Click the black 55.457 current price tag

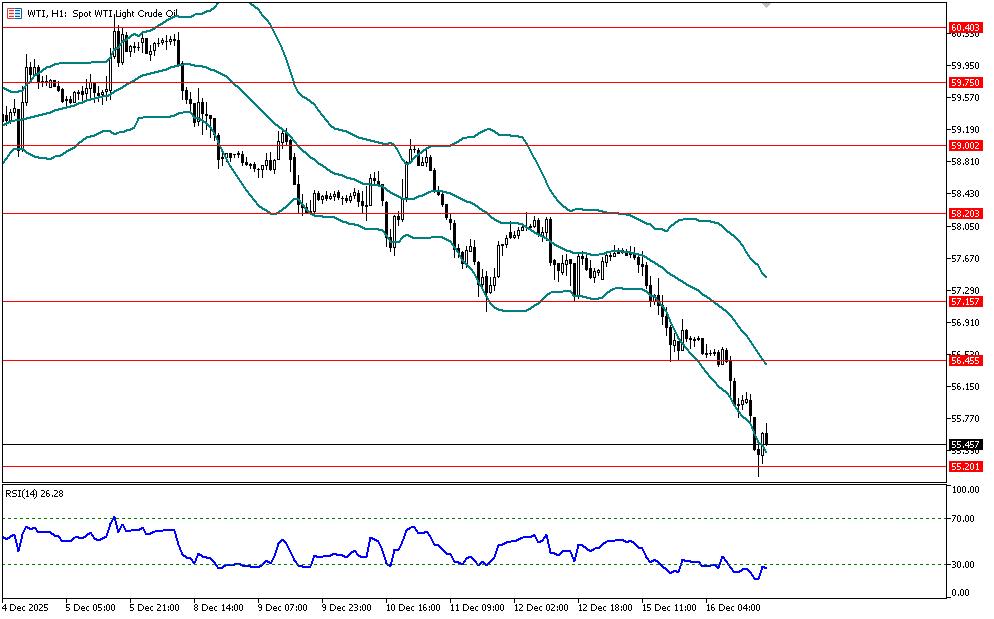pos(964,444)
